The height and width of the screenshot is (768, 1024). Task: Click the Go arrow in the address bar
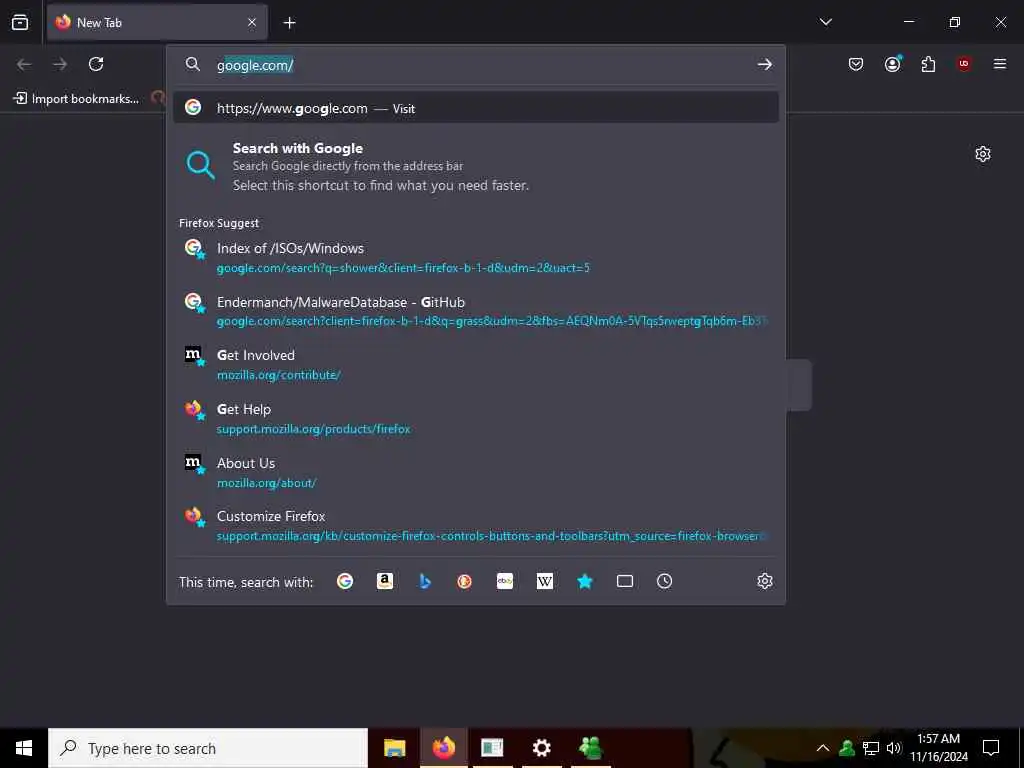point(765,65)
